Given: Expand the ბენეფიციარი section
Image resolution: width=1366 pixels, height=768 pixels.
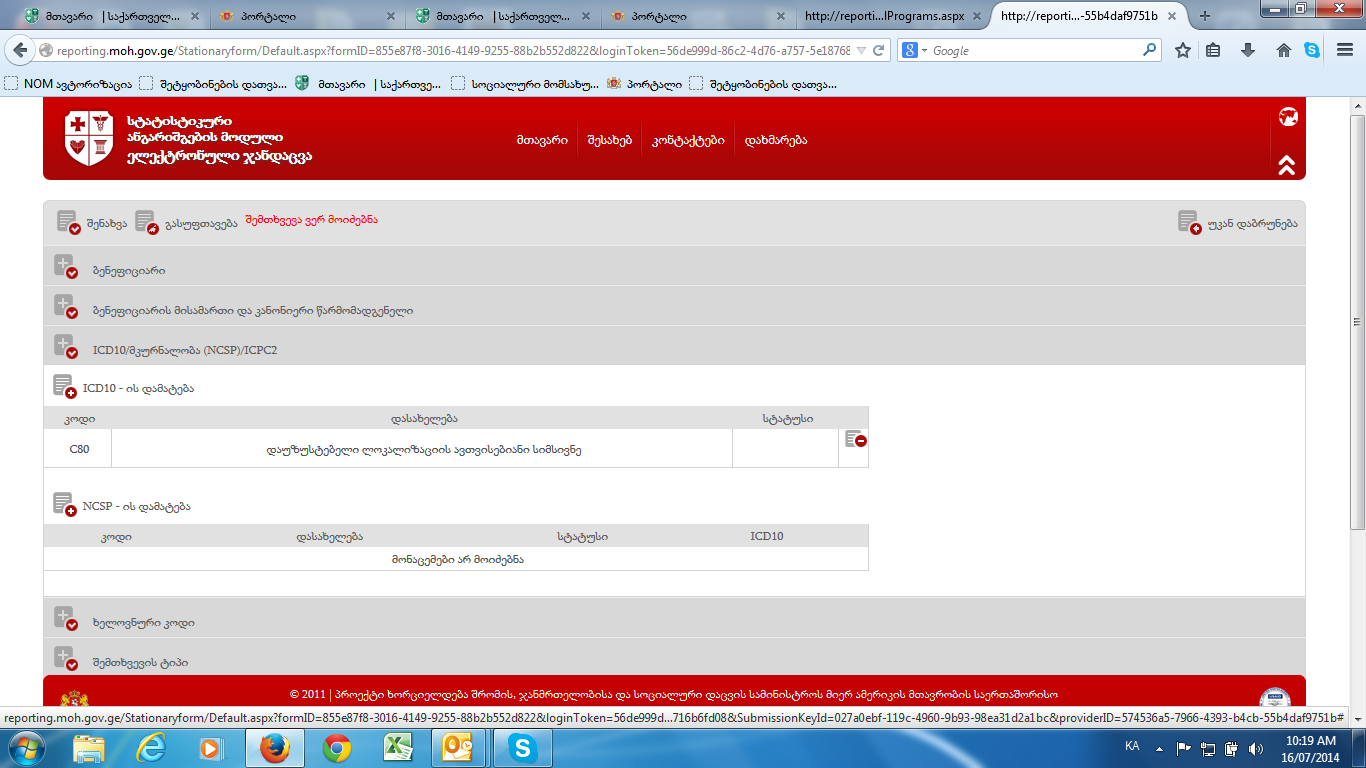Looking at the screenshot, I should coord(65,268).
